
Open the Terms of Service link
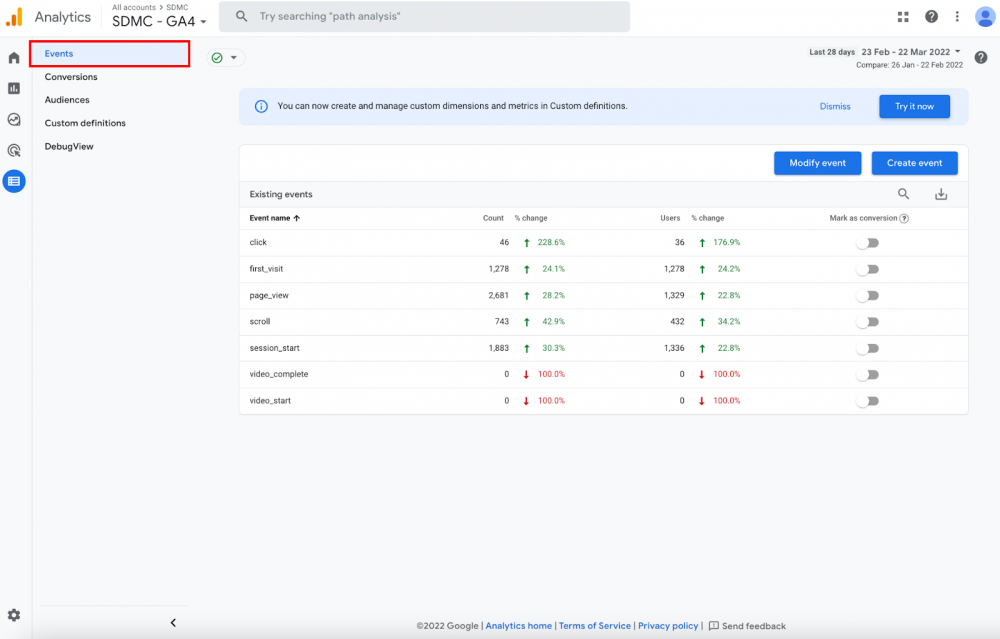594,626
